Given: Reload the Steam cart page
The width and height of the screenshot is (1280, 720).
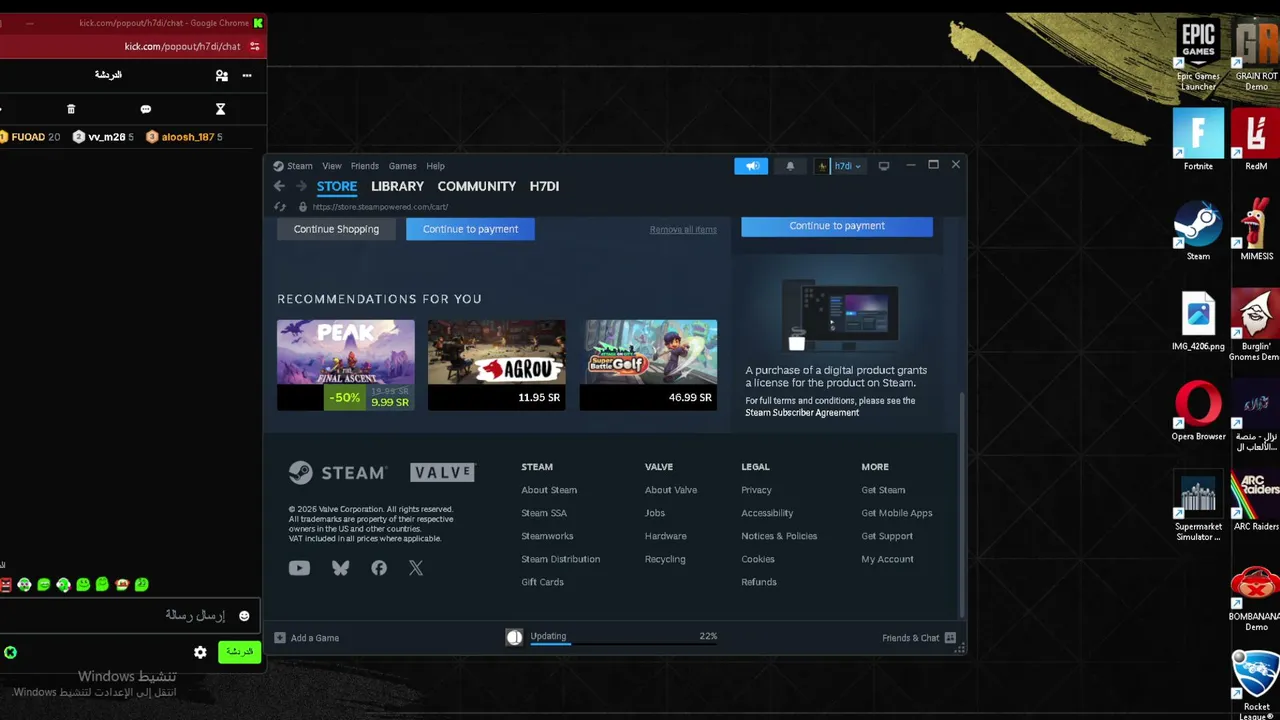Looking at the screenshot, I should pyautogui.click(x=280, y=207).
